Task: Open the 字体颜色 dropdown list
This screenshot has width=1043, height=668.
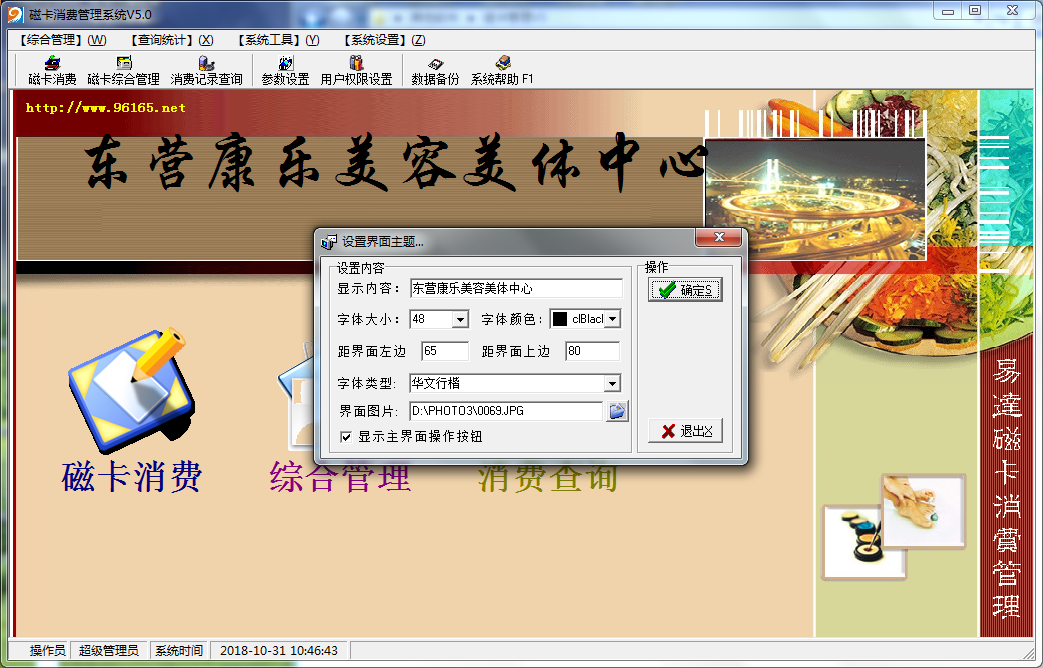Action: click(612, 320)
